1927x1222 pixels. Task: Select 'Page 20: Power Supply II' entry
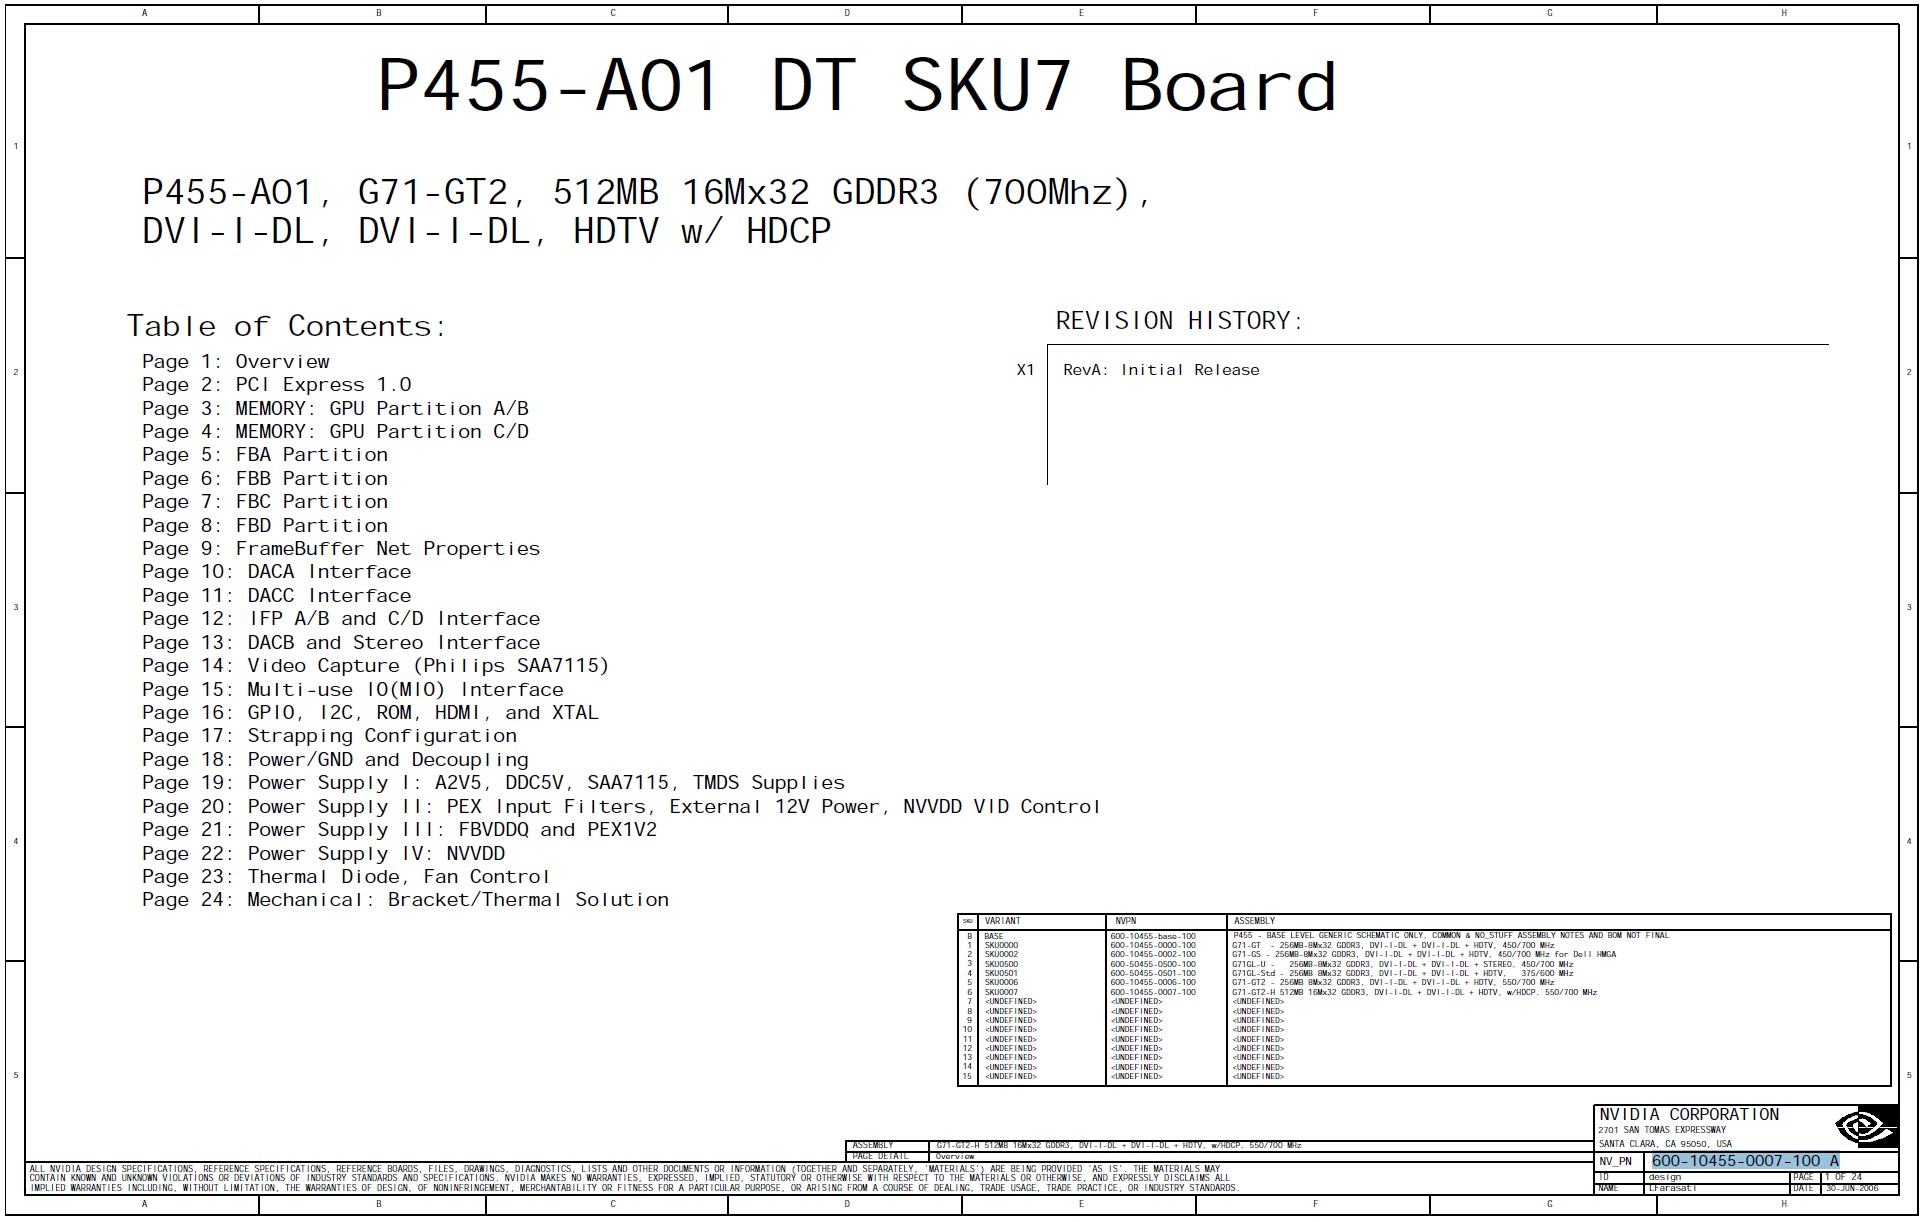click(x=621, y=807)
